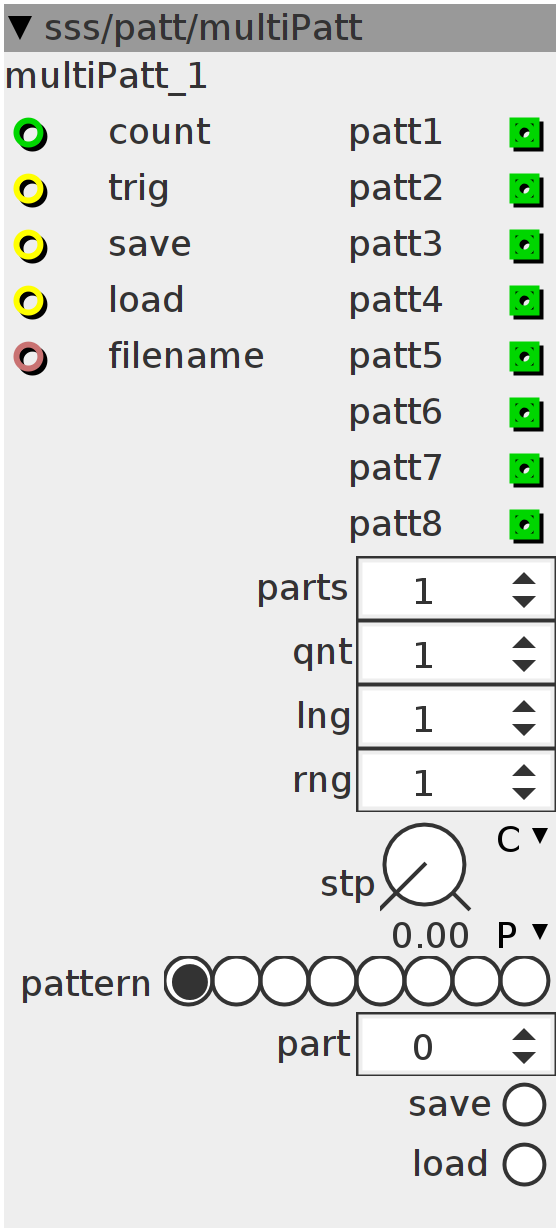This screenshot has width=560, height=1232.
Task: Click the part number input field
Action: 456,1045
